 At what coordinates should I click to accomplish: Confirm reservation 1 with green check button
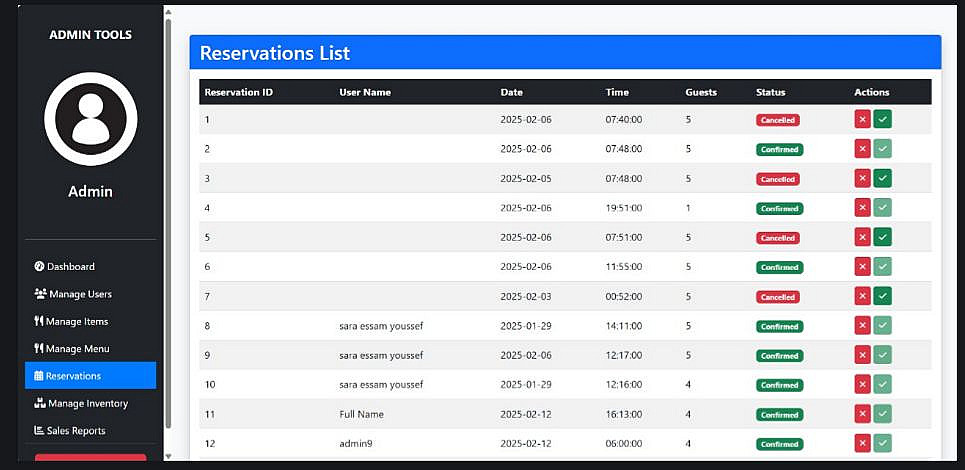click(x=883, y=119)
